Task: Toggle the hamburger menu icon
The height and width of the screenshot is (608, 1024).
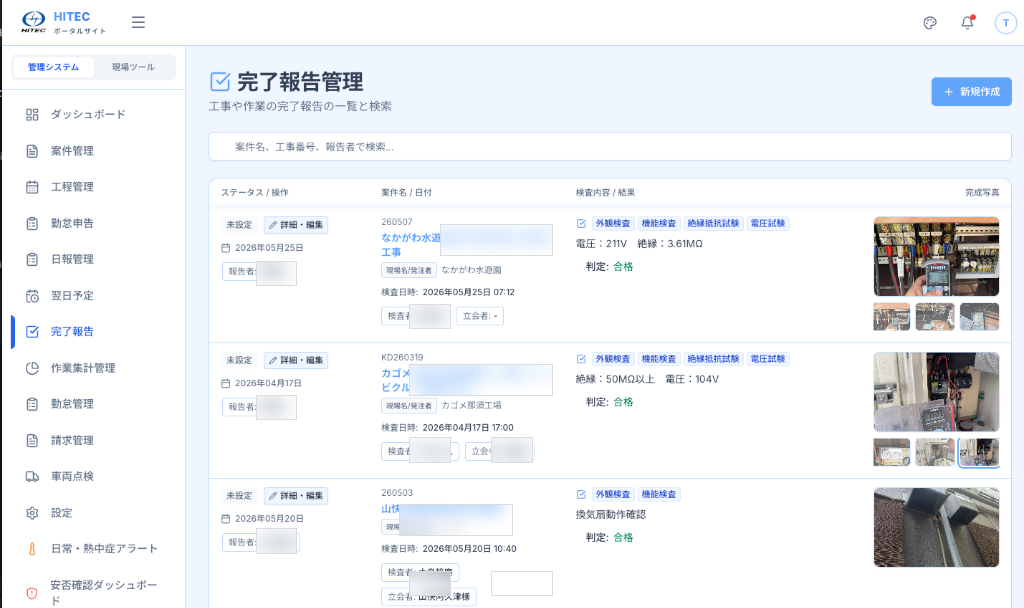Action: pos(138,22)
